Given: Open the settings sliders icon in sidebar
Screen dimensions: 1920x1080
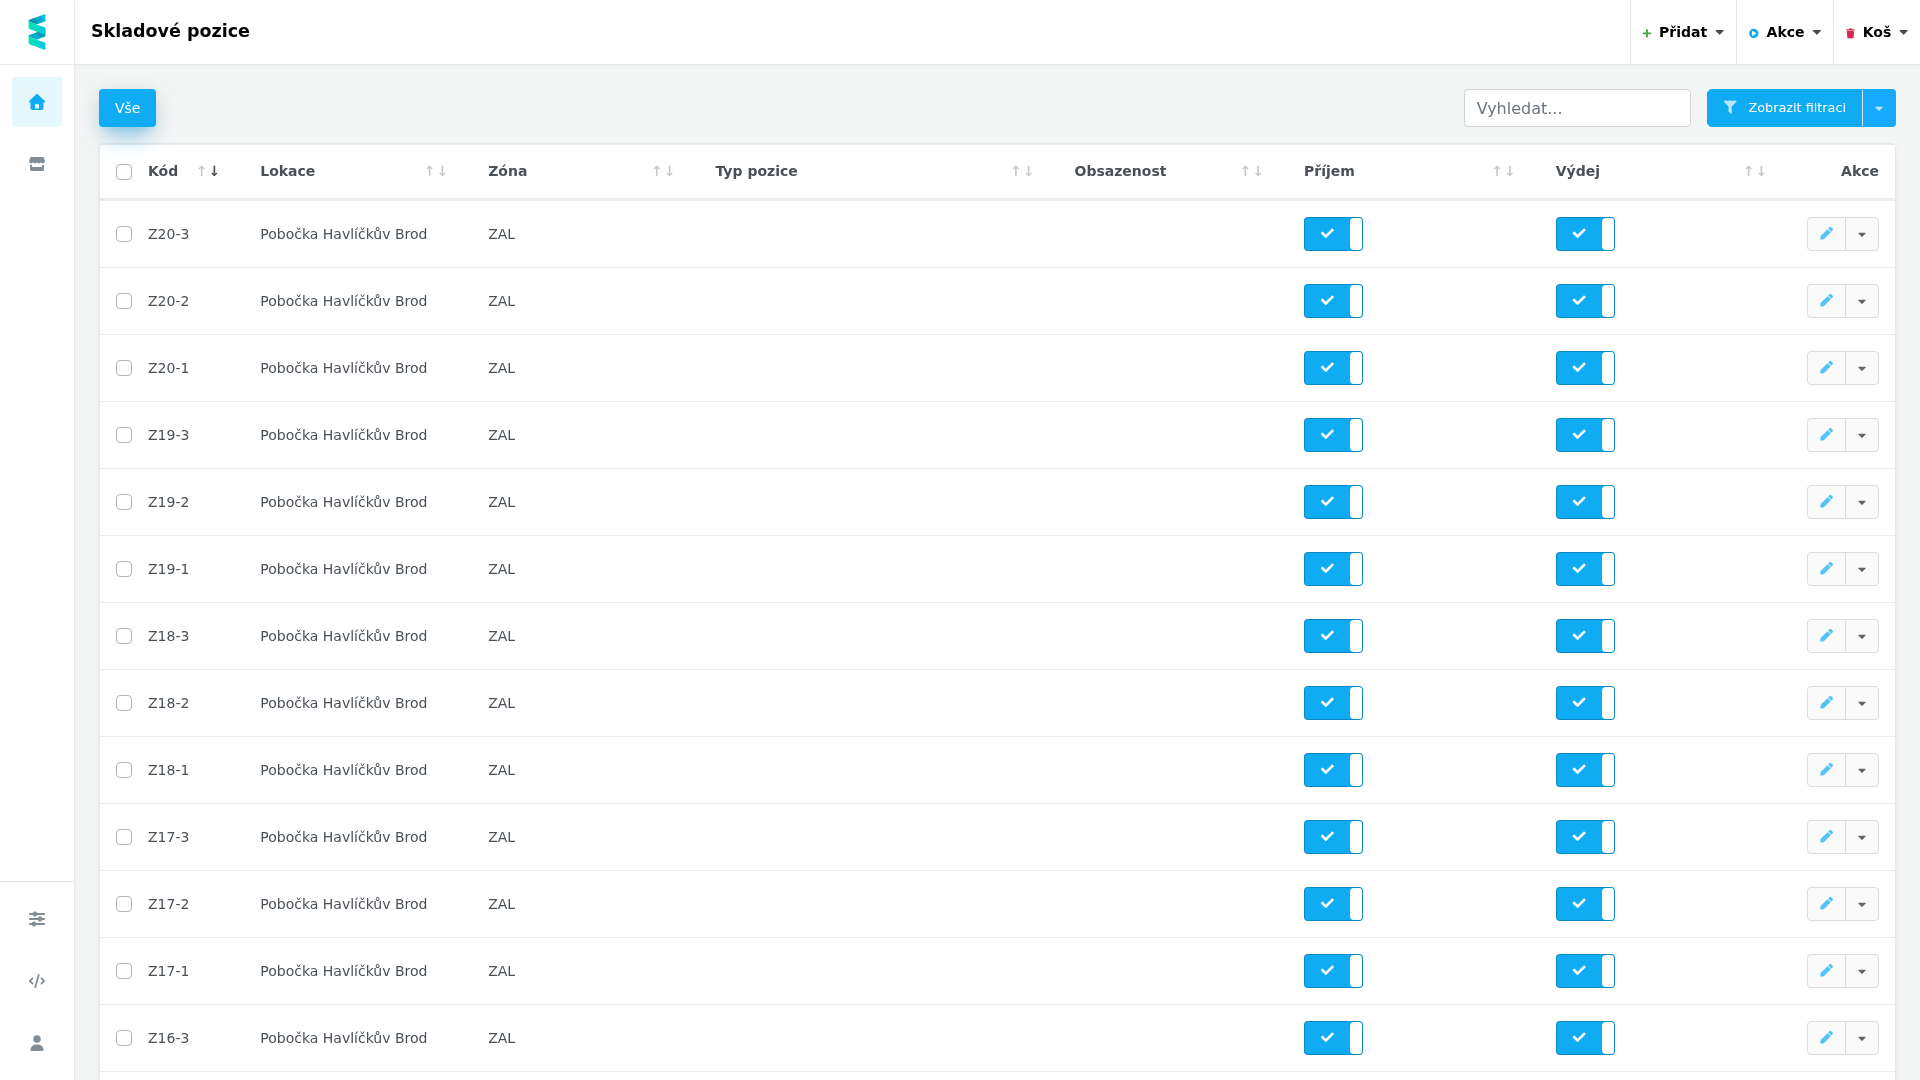Looking at the screenshot, I should [x=37, y=919].
